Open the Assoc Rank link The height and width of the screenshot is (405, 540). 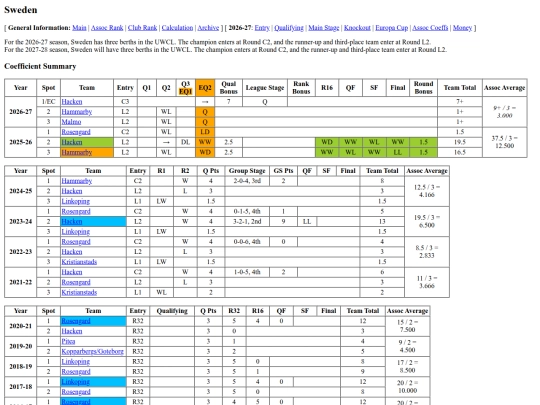(107, 28)
